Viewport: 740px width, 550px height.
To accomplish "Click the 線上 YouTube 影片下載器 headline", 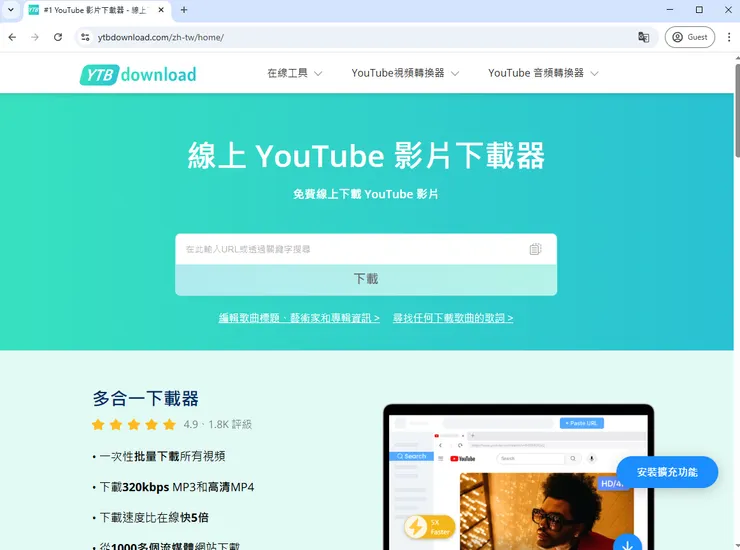I will point(366,155).
